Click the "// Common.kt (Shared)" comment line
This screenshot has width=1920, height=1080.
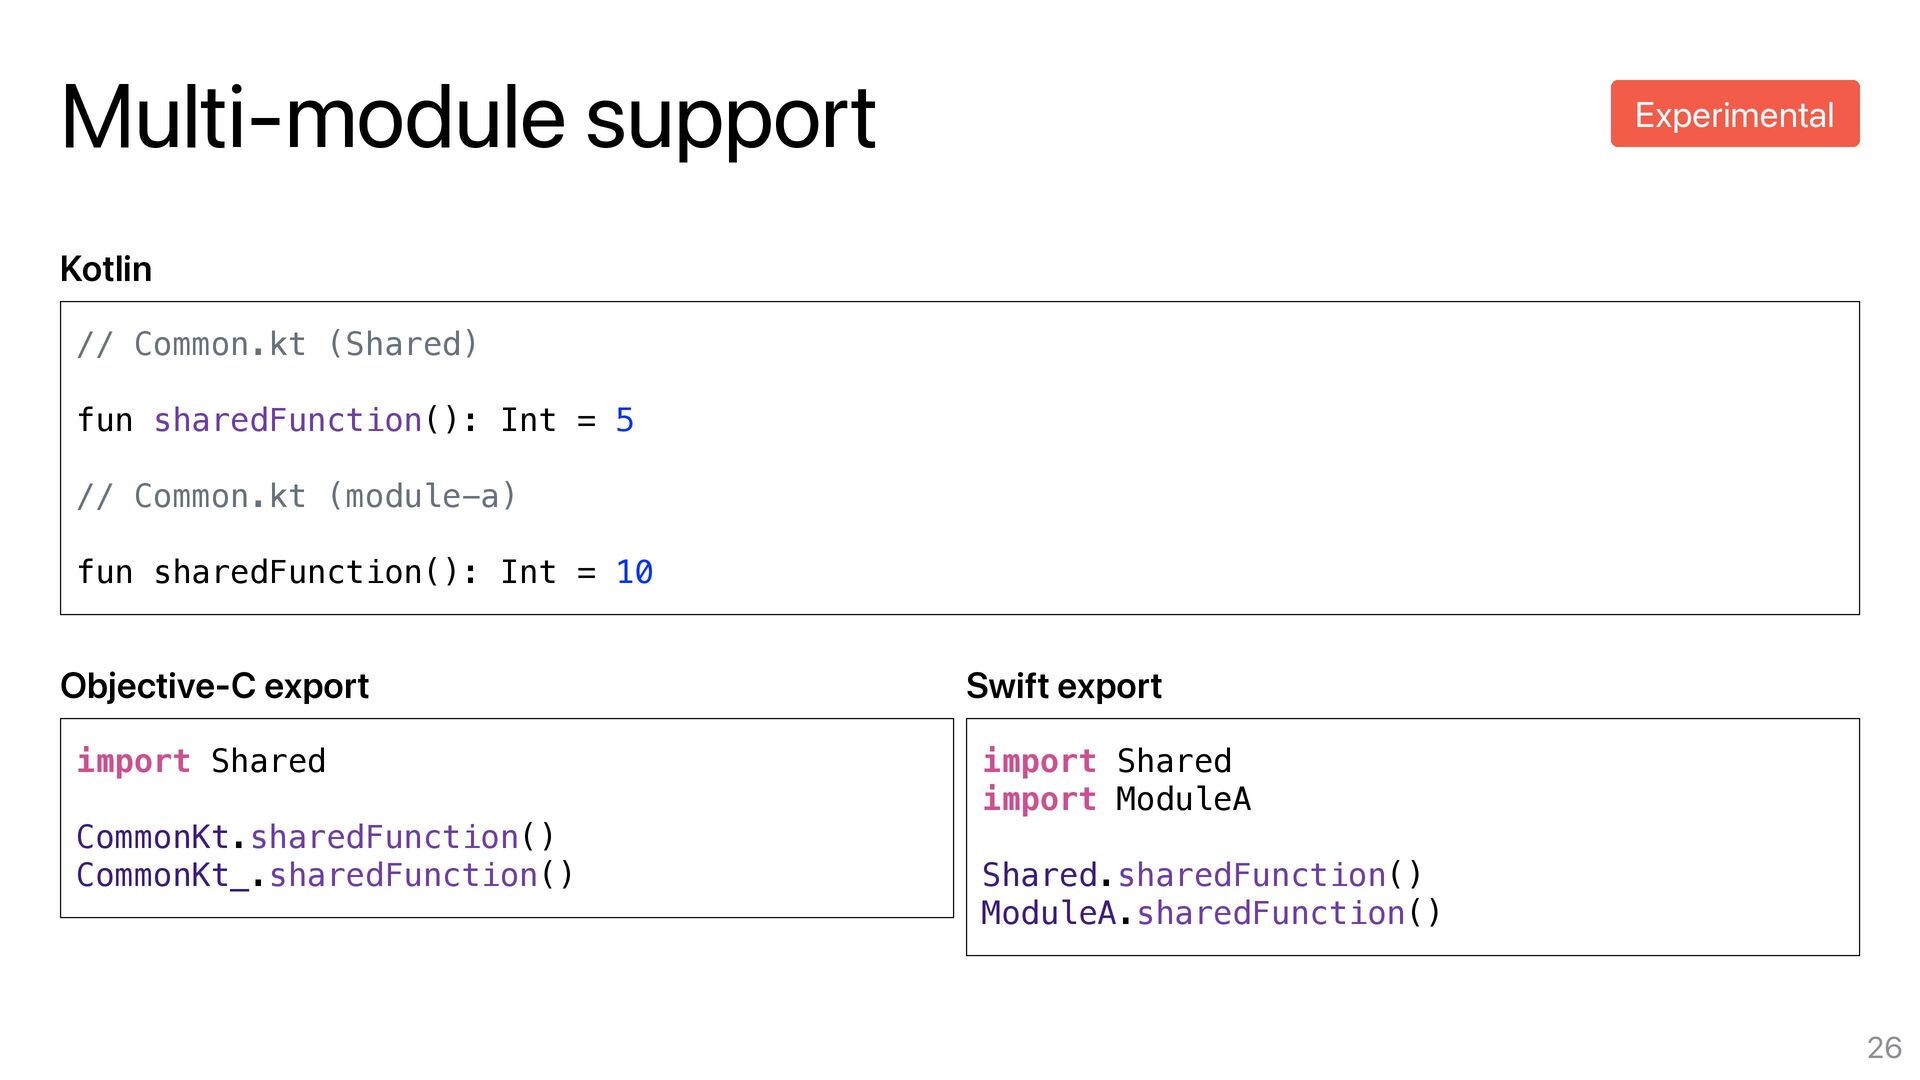pos(277,344)
